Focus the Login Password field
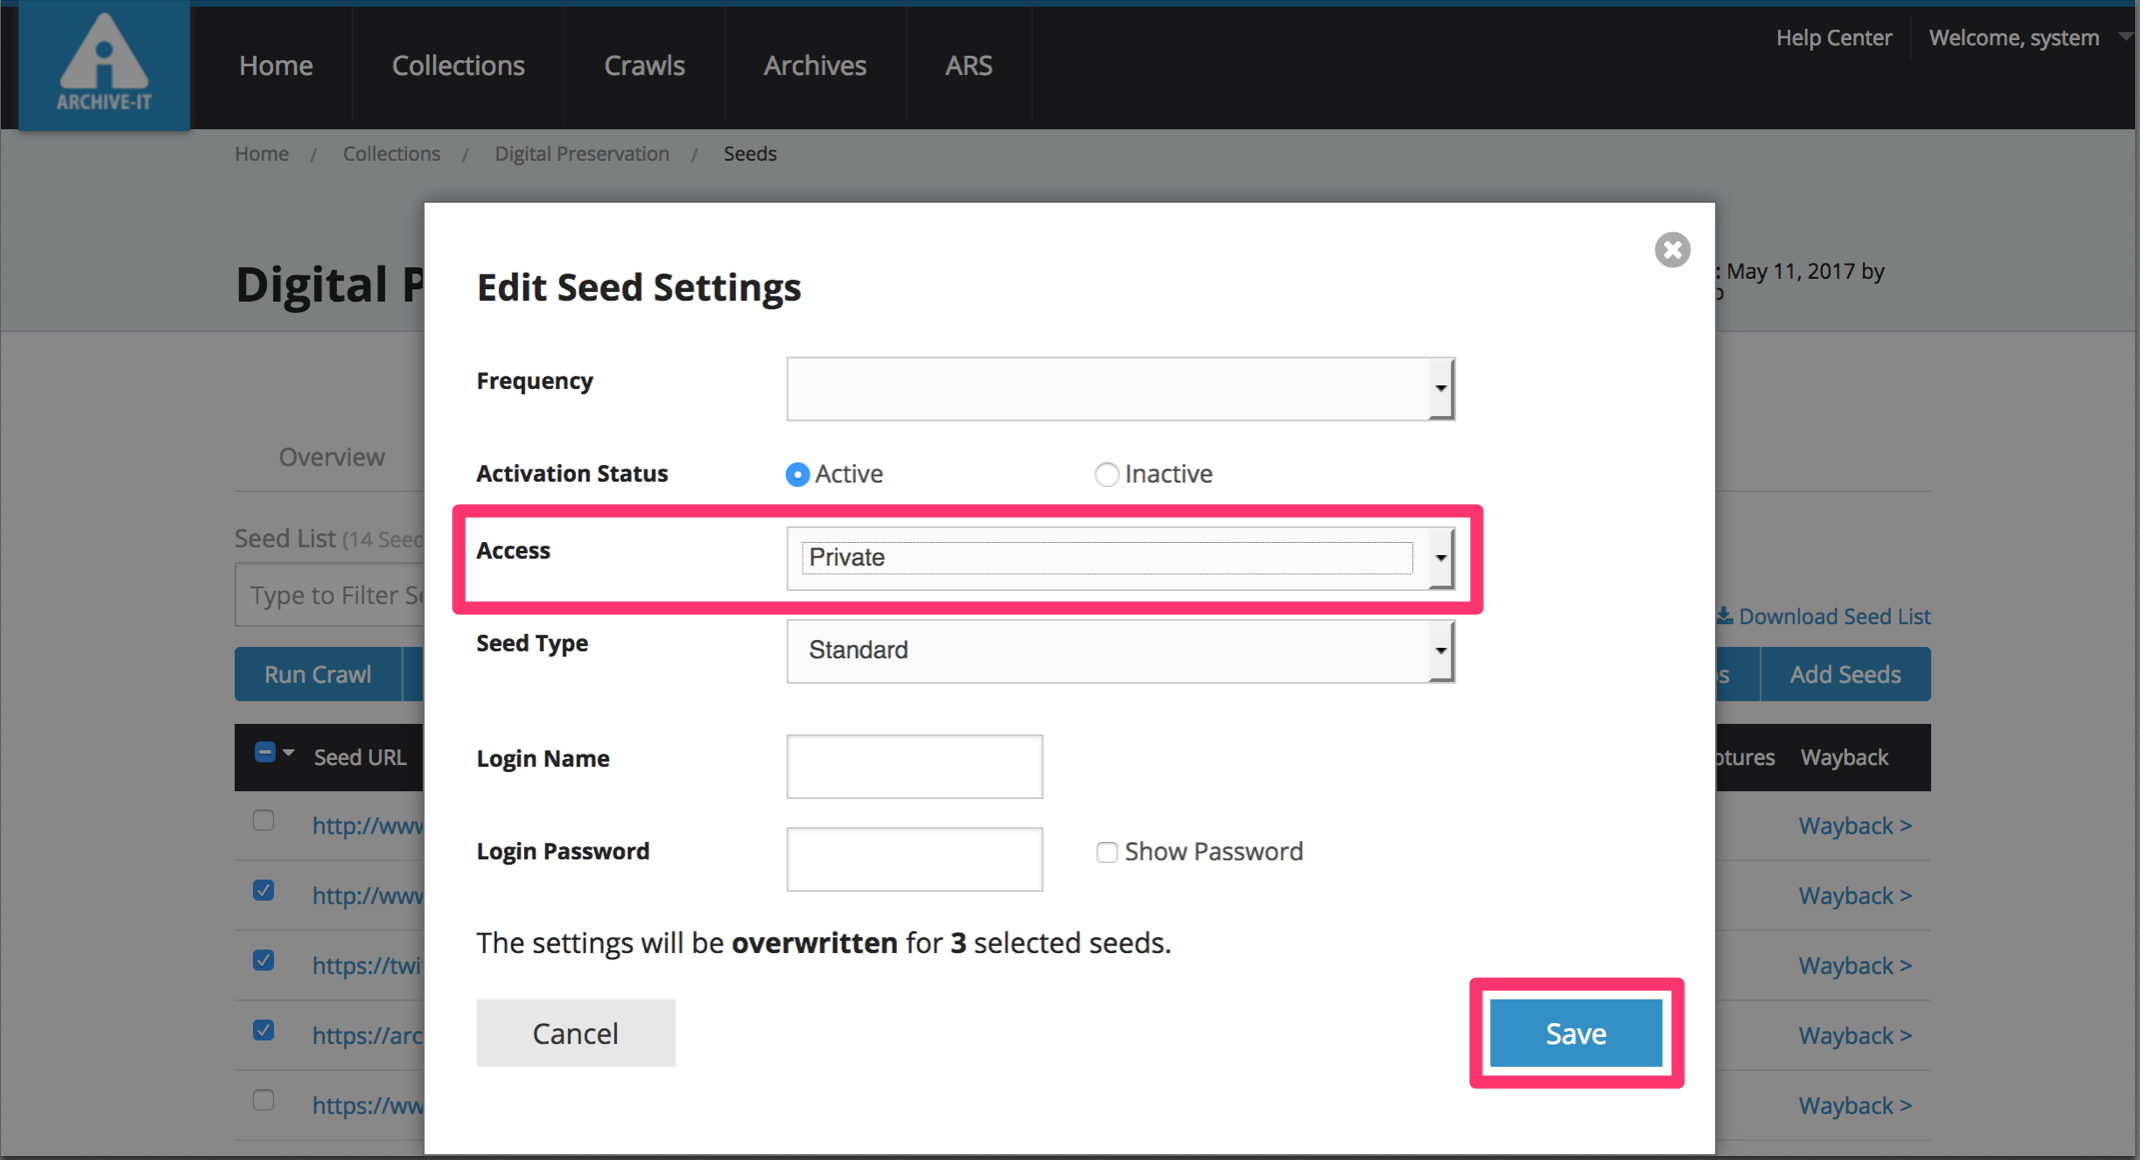This screenshot has width=2140, height=1160. pyautogui.click(x=914, y=859)
